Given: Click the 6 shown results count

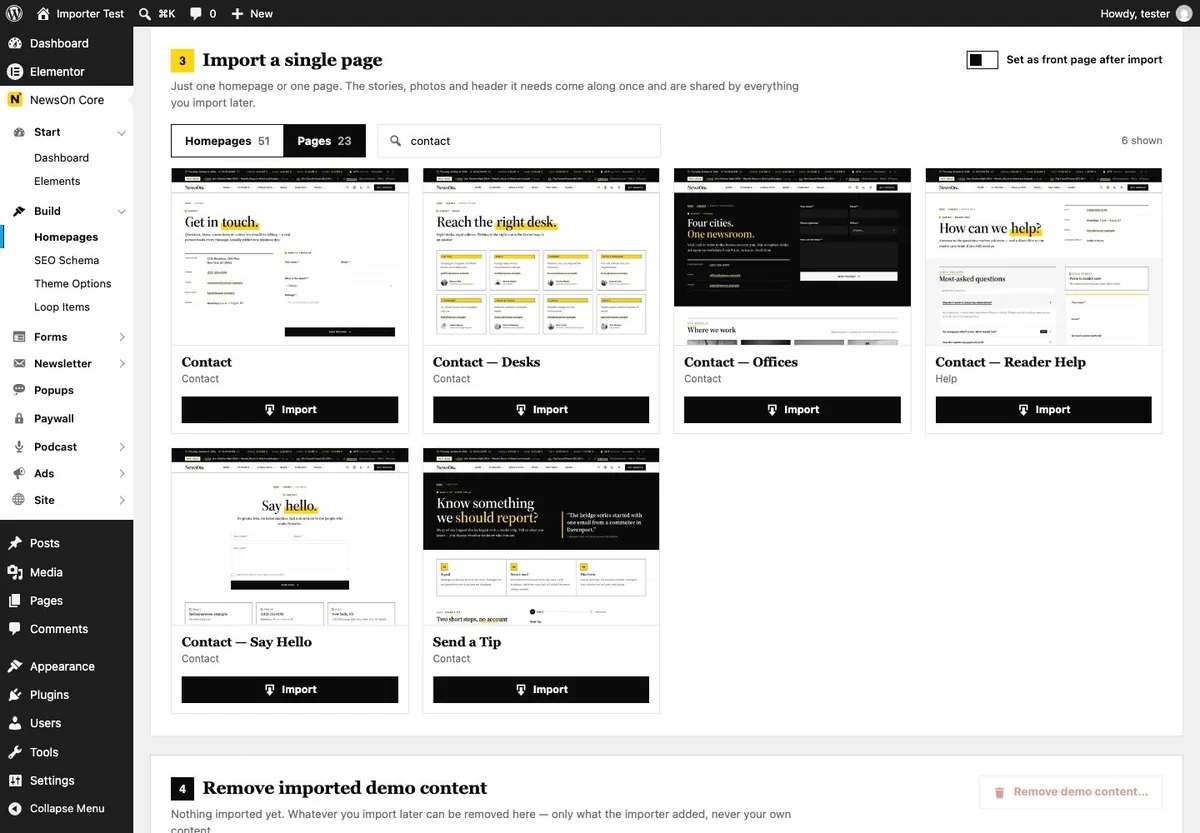Looking at the screenshot, I should pos(1141,141).
